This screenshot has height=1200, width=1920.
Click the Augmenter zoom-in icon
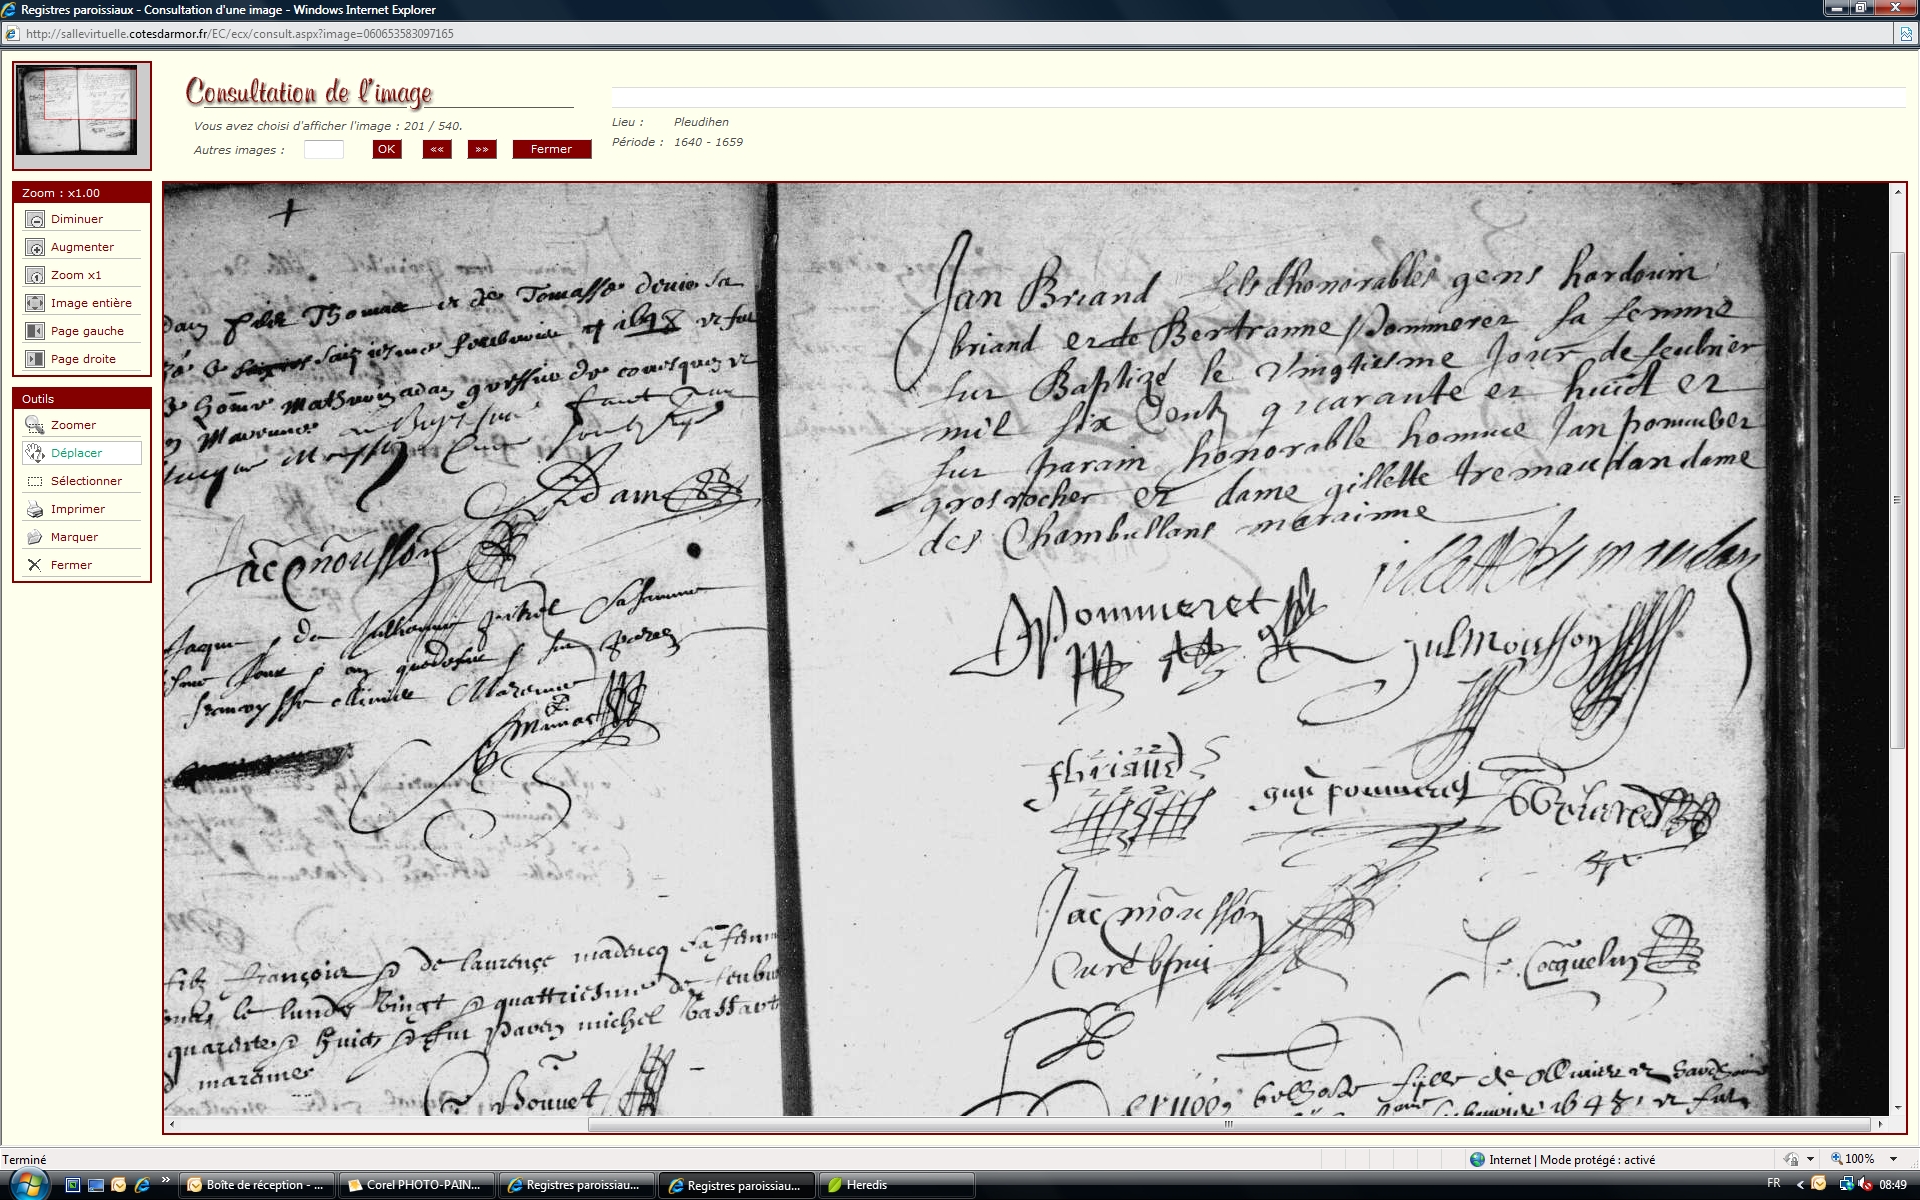[x=35, y=247]
